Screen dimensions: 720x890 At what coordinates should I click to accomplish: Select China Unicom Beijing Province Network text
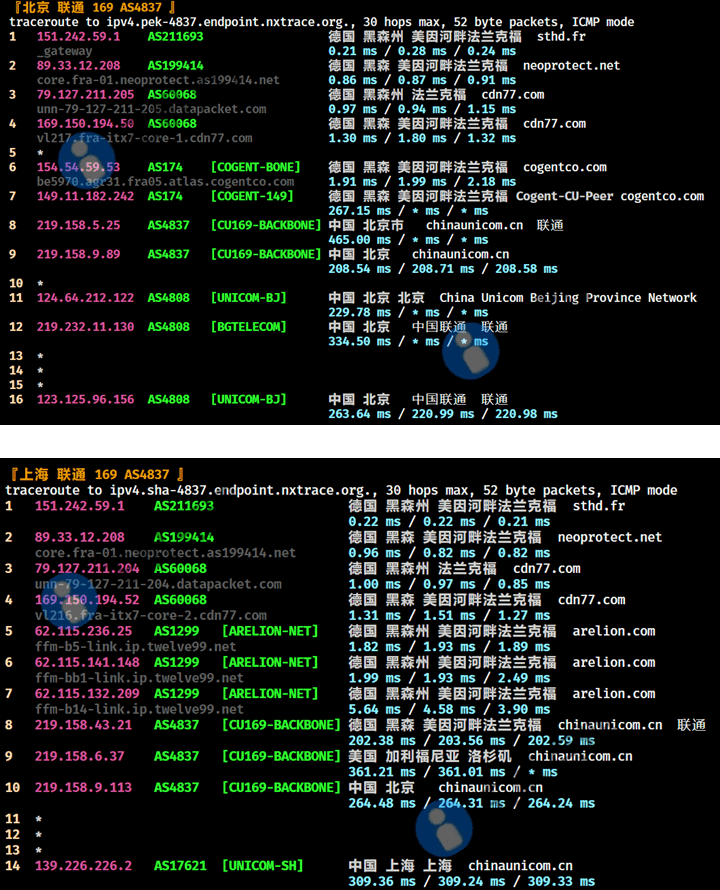568,298
